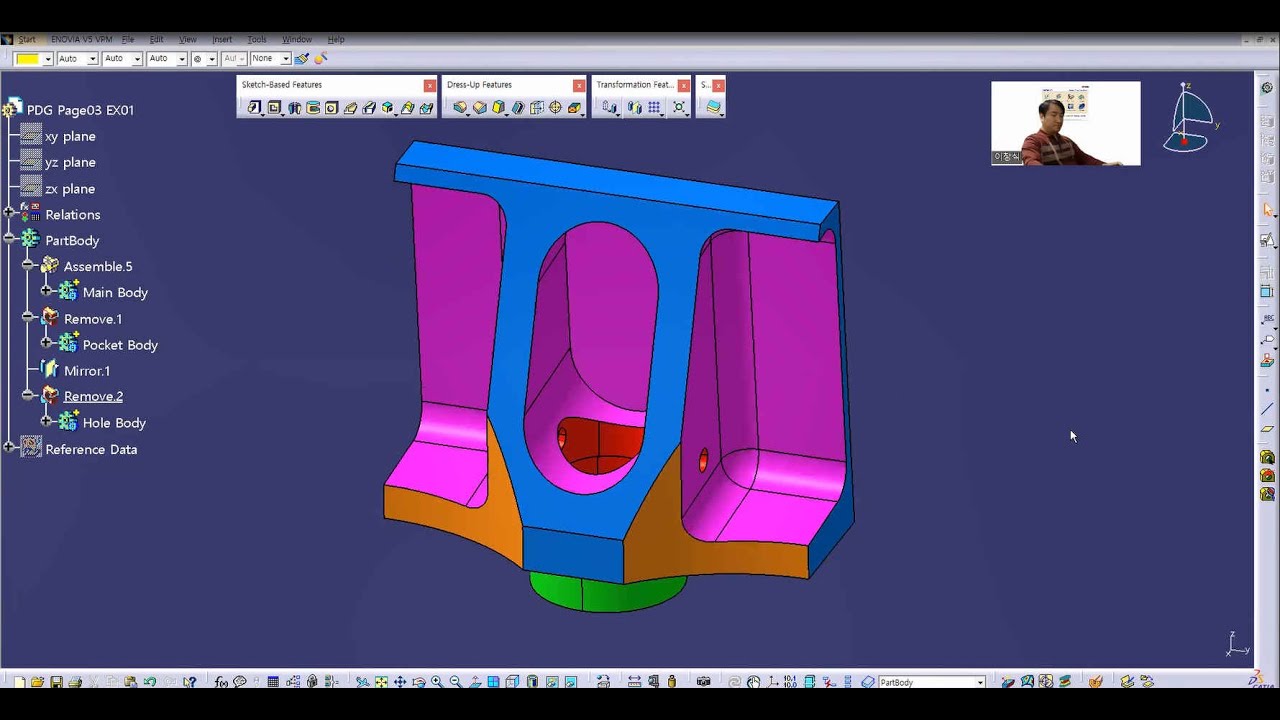Click the Capture camera icon
Image resolution: width=1280 pixels, height=720 pixels.
click(703, 681)
